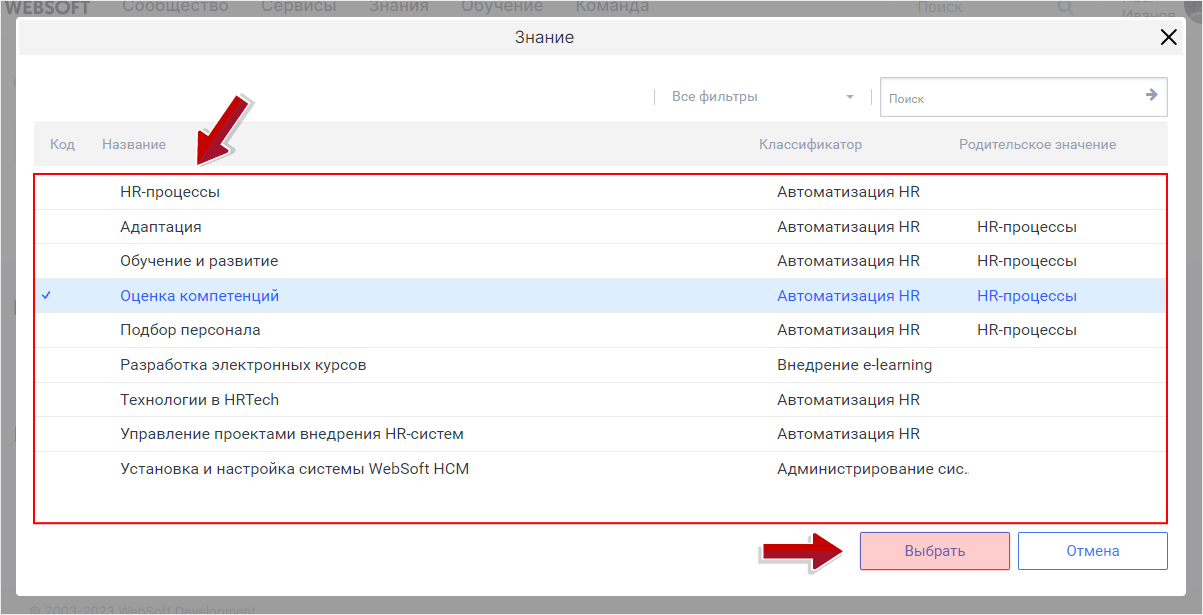The image size is (1203, 615).
Task: Open the Знания menu
Action: 399,6
